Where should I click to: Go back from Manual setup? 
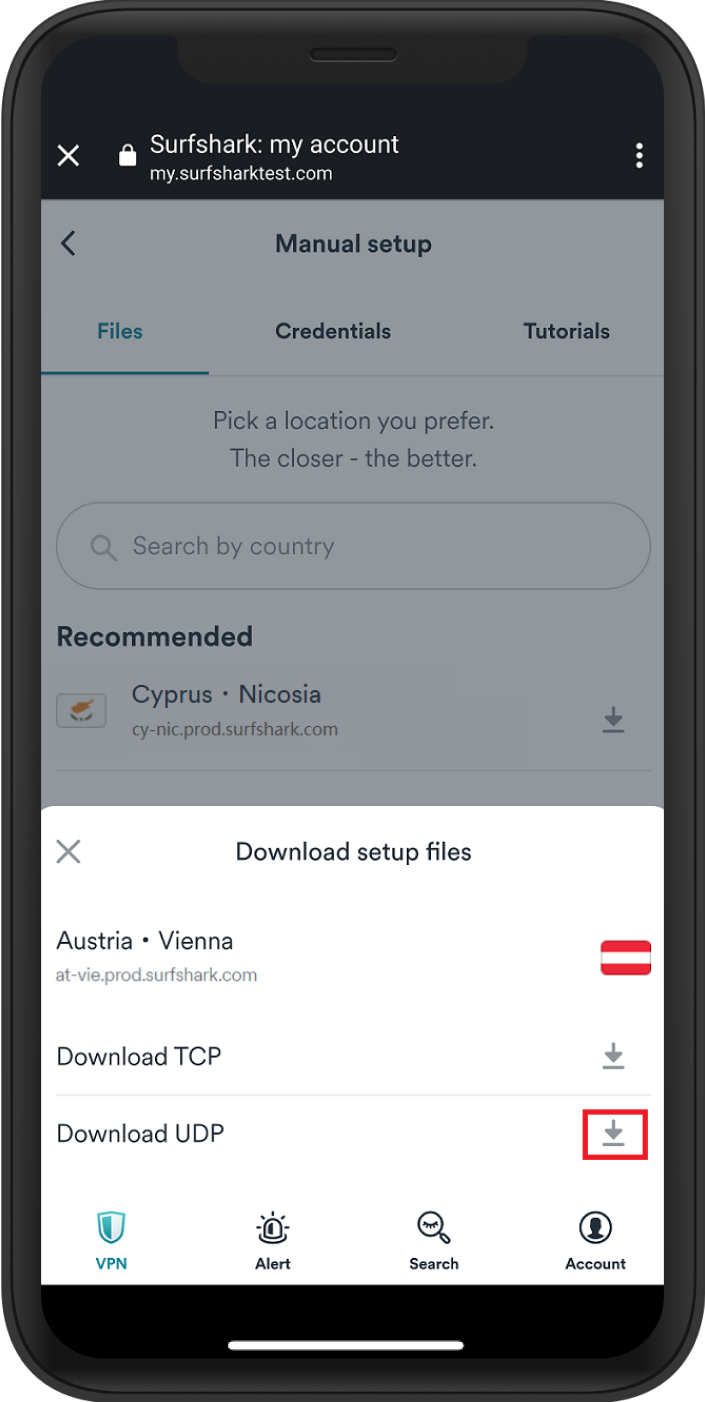pos(68,243)
